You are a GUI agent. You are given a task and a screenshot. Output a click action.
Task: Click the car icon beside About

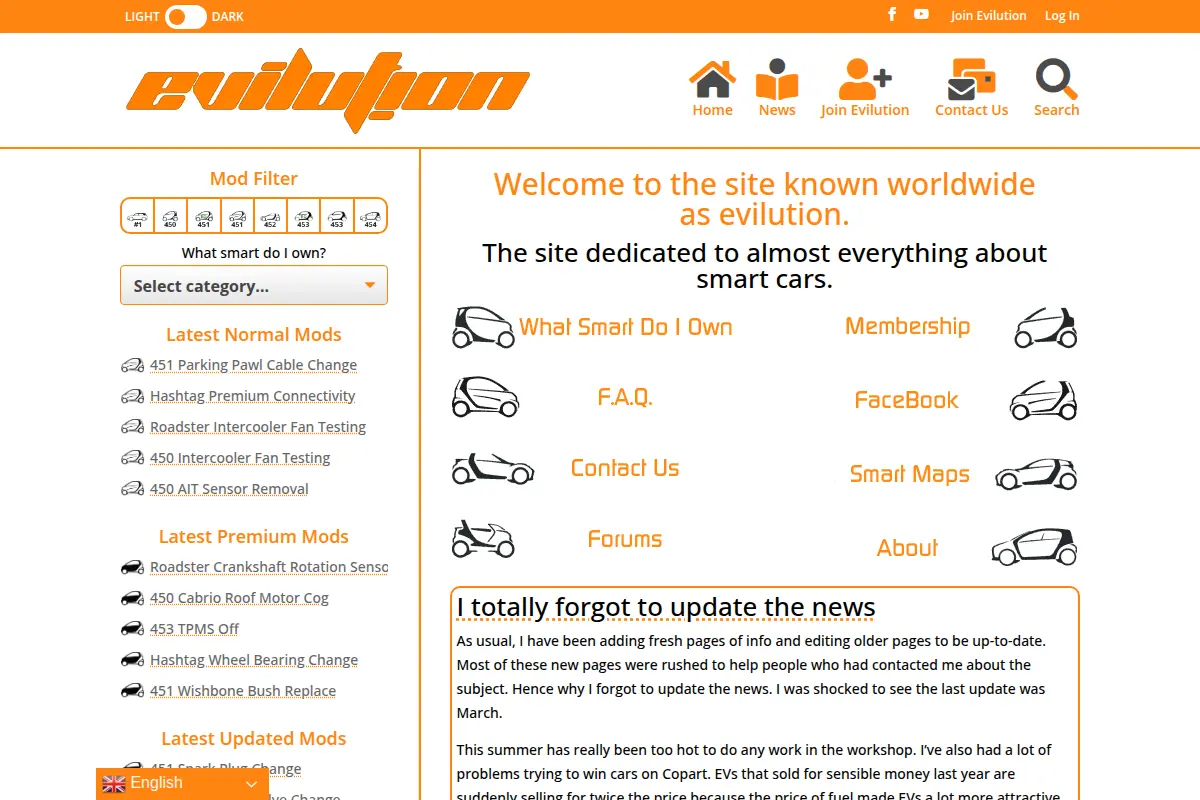1035,547
